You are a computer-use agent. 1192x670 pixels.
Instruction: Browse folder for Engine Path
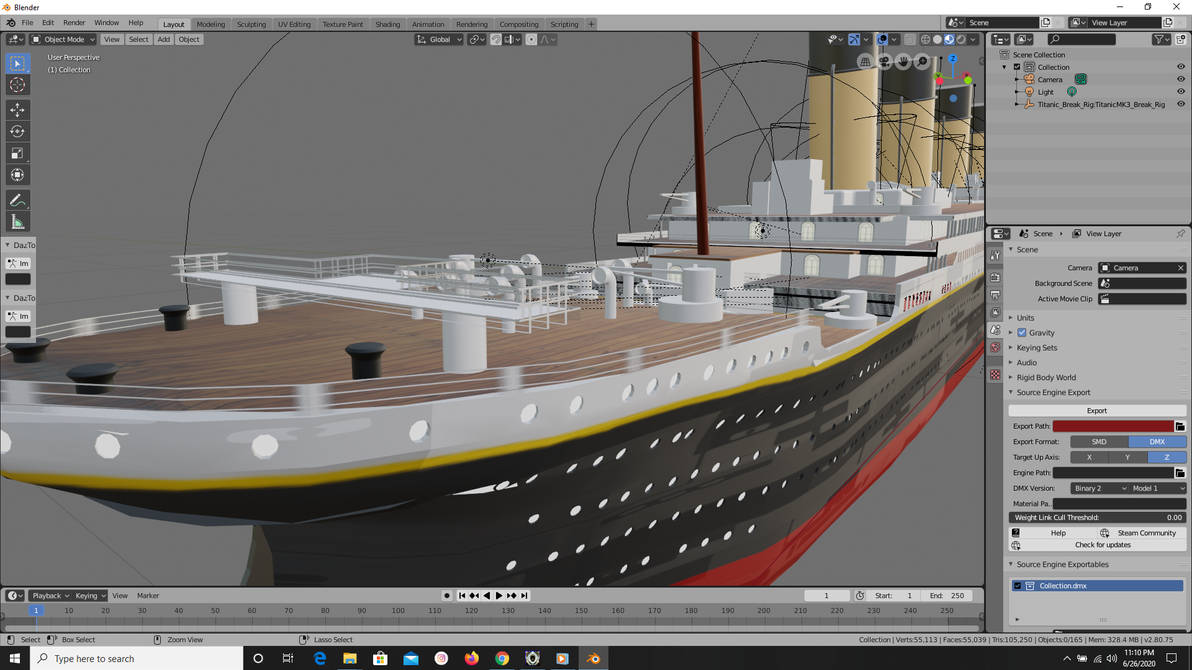click(x=1180, y=473)
